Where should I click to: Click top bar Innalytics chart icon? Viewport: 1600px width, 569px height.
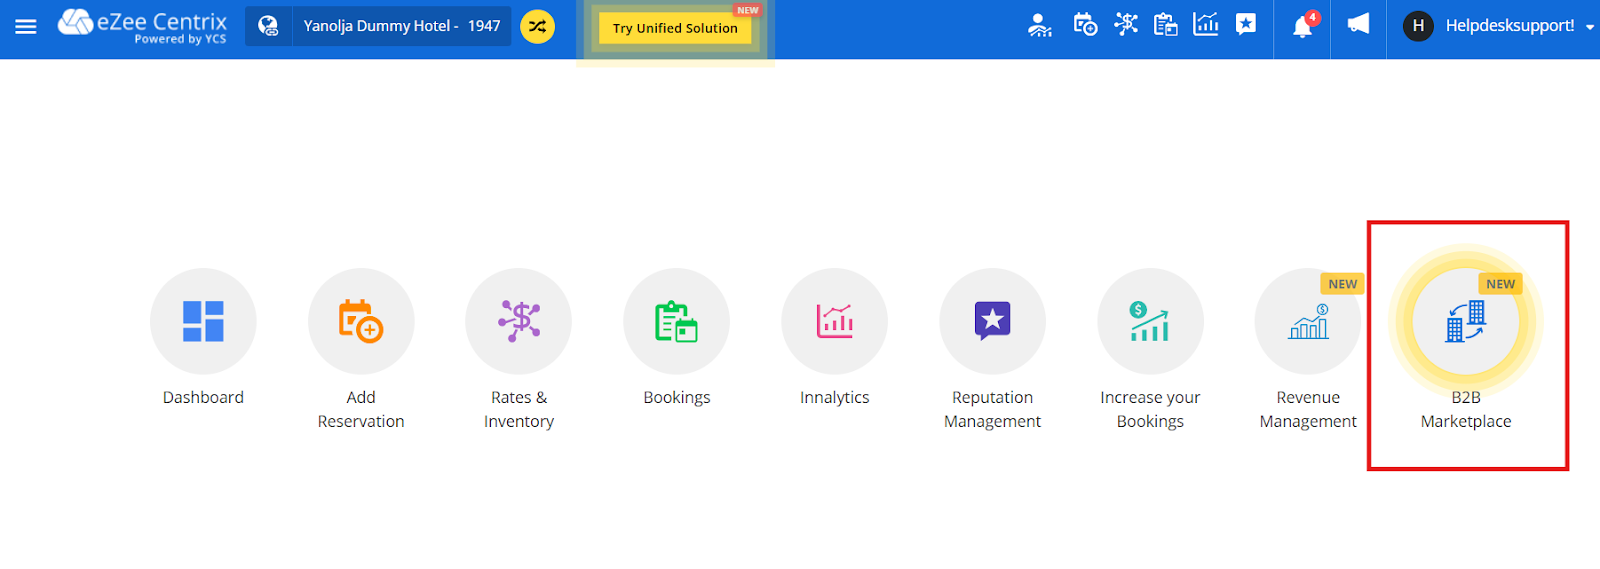click(1206, 25)
